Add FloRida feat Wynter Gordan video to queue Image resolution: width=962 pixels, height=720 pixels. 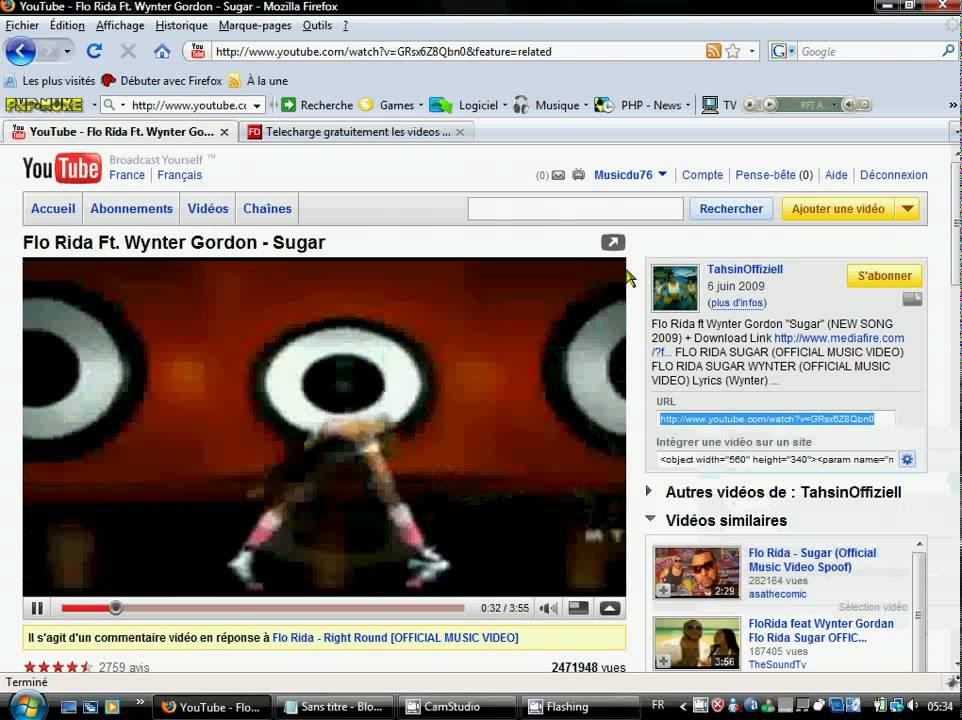click(x=663, y=661)
